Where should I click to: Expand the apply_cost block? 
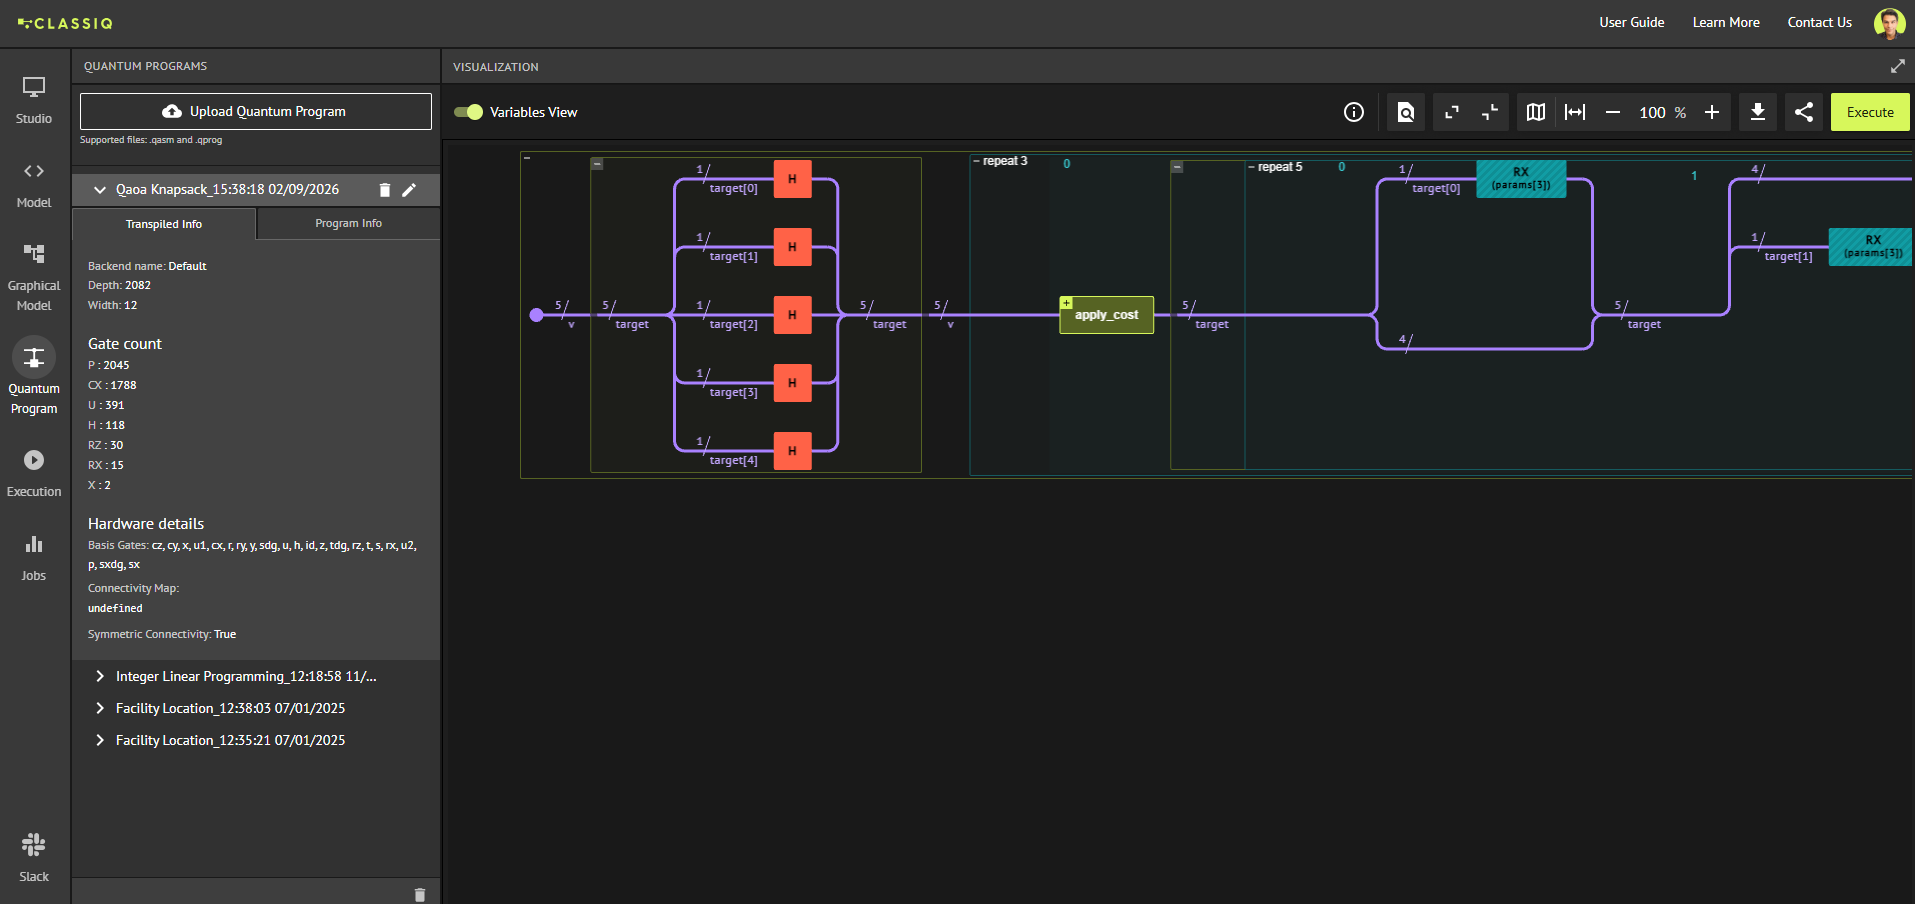point(1067,301)
